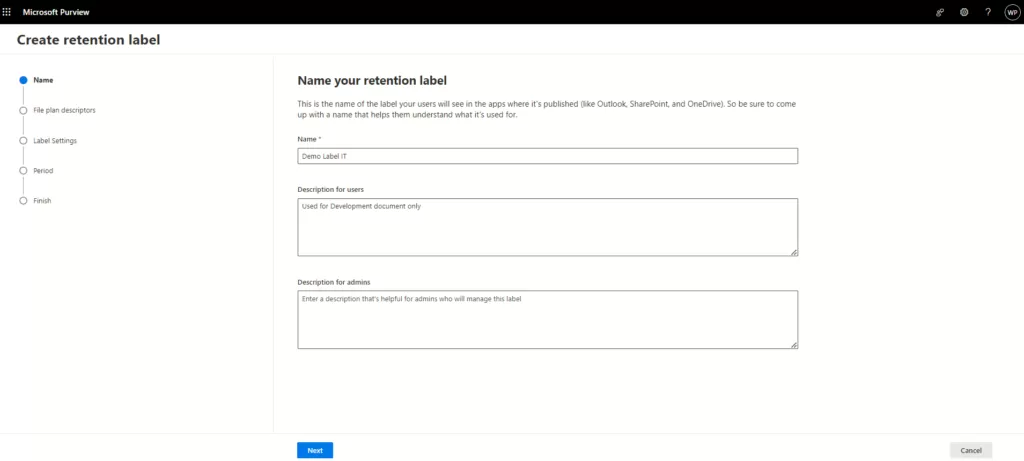Image resolution: width=1024 pixels, height=461 pixels.
Task: Click the Finish step circle indicator
Action: pos(23,201)
